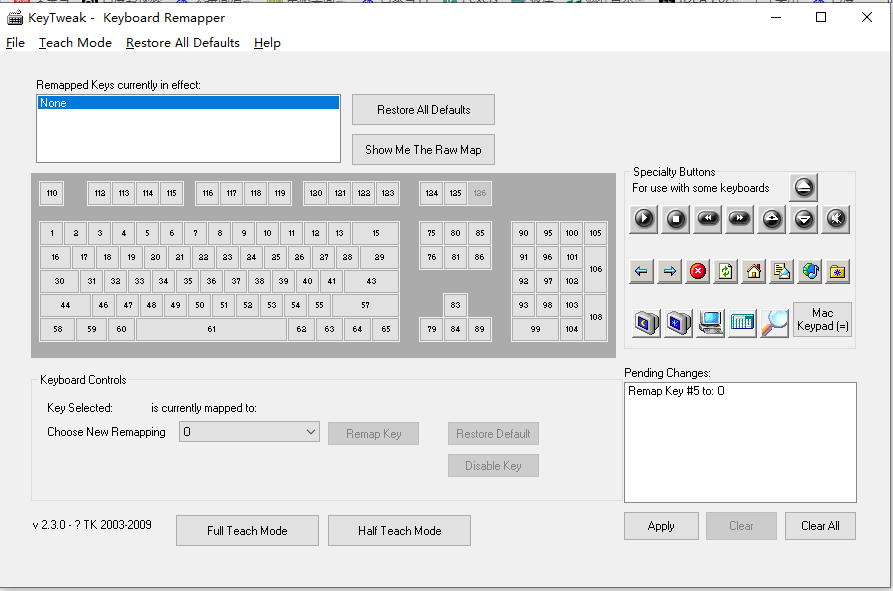Select None in remapped keys list

[x=189, y=103]
